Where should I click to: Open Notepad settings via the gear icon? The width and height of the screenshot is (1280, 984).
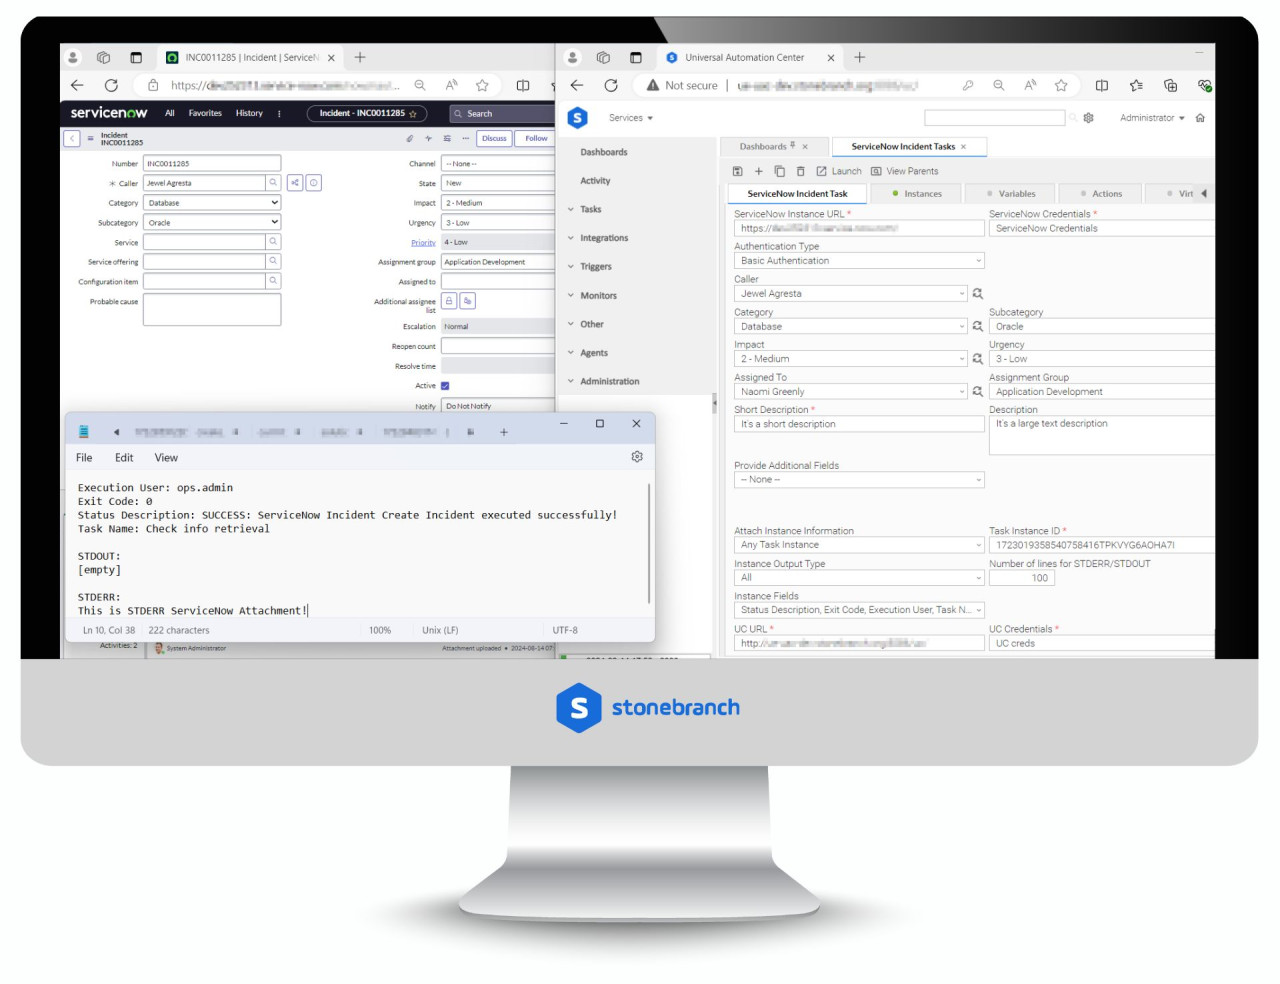click(637, 457)
